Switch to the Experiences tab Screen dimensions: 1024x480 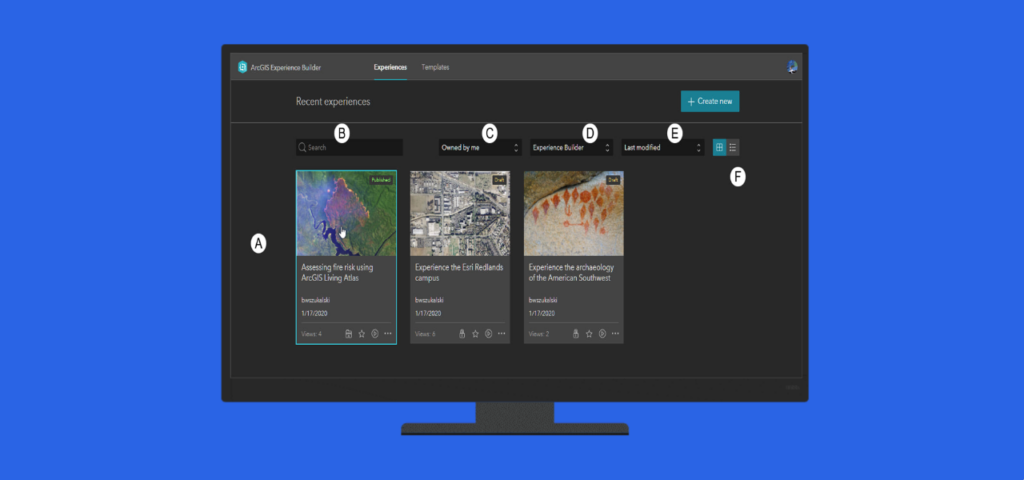(390, 67)
